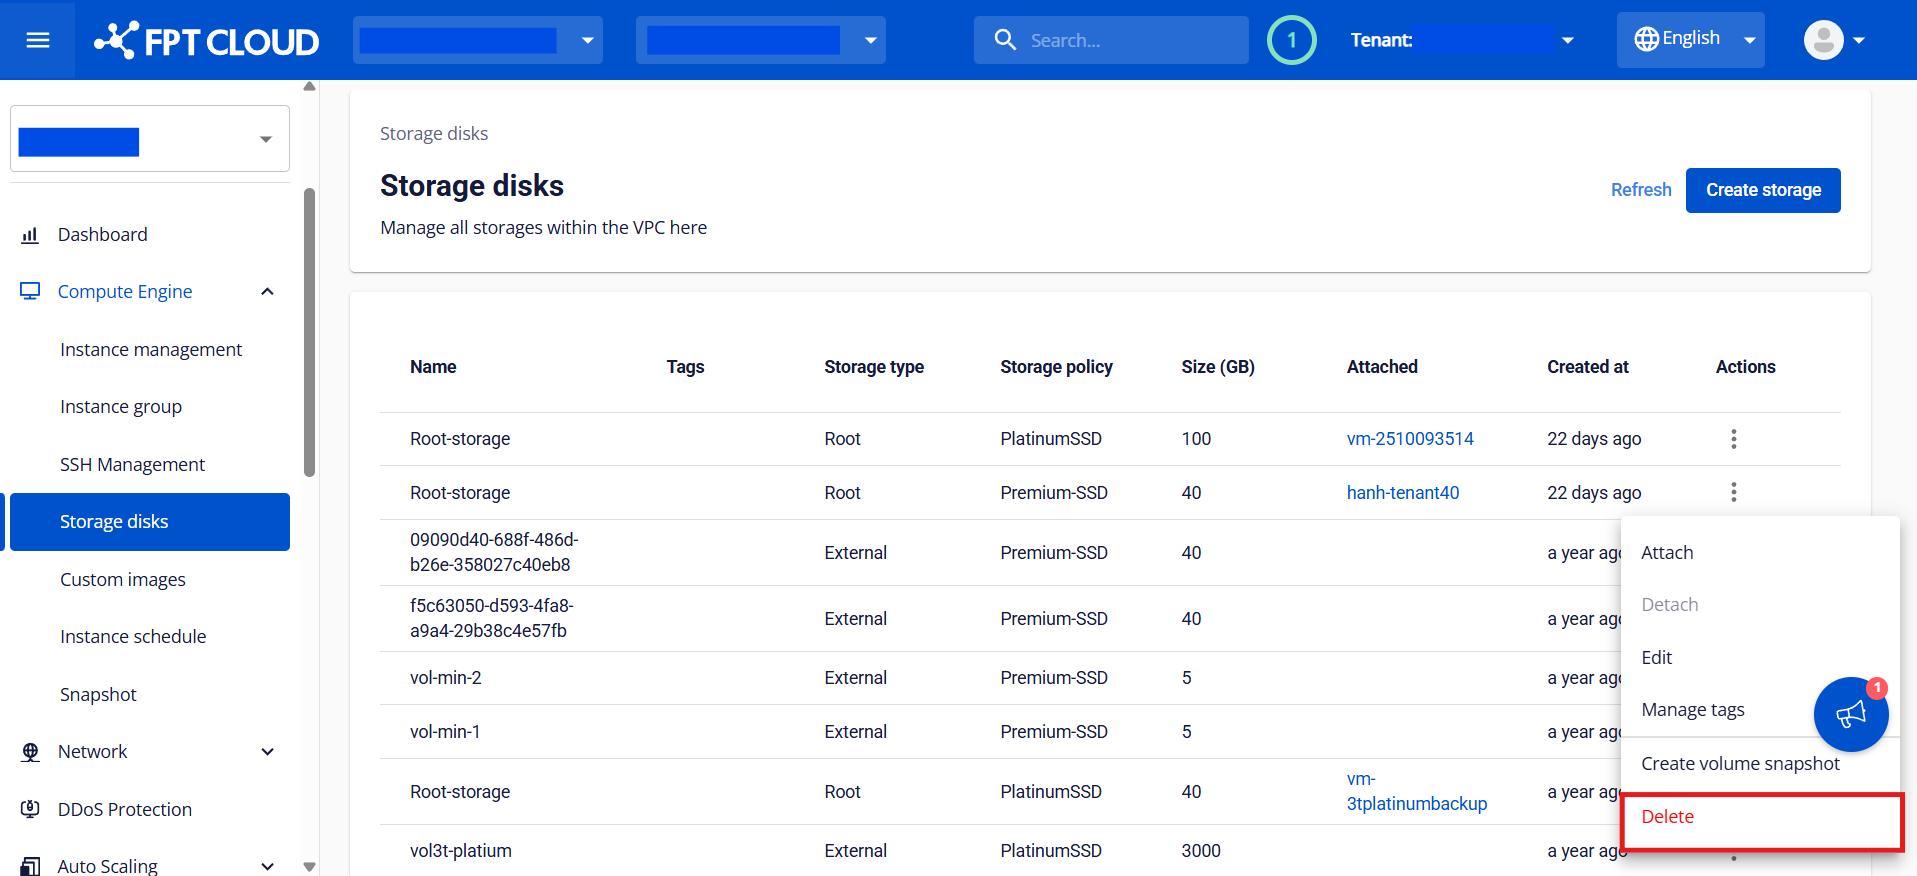
Task: Click the Dashboard chart icon
Action: (x=30, y=235)
